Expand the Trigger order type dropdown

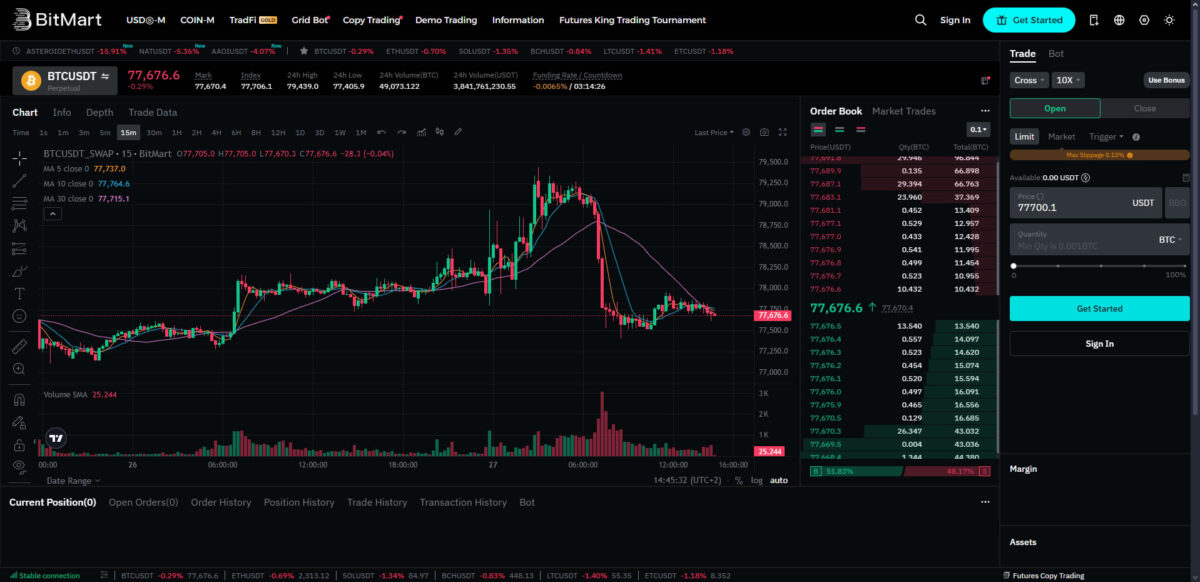1106,137
